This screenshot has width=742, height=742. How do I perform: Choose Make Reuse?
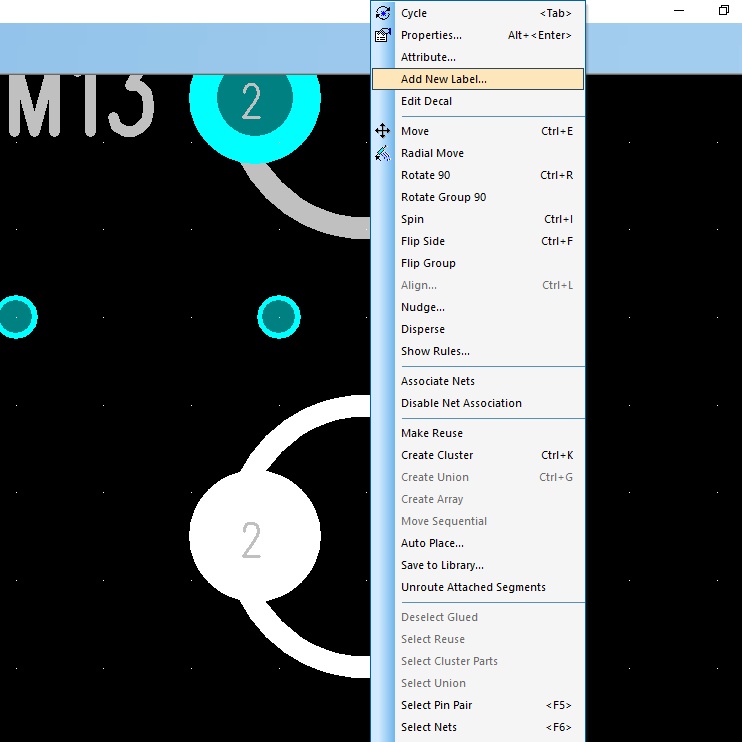(x=478, y=433)
